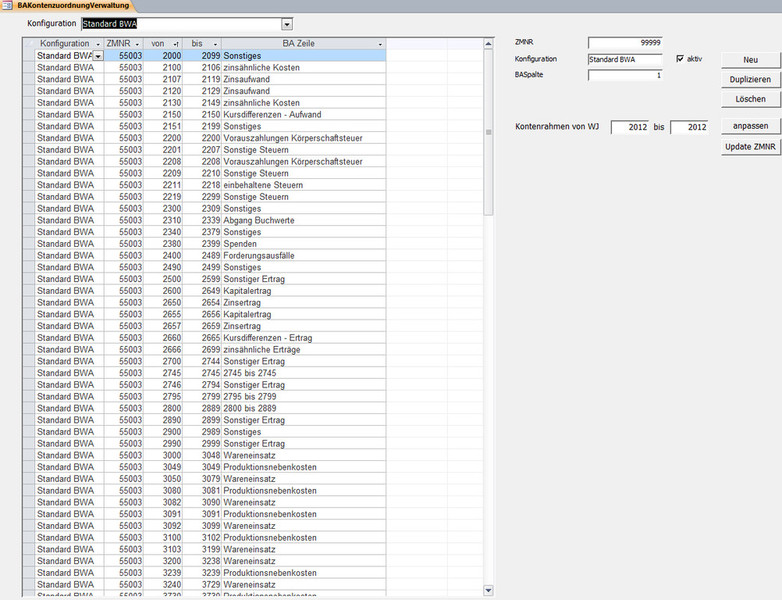Toggle the aktiv checkbox

click(680, 59)
